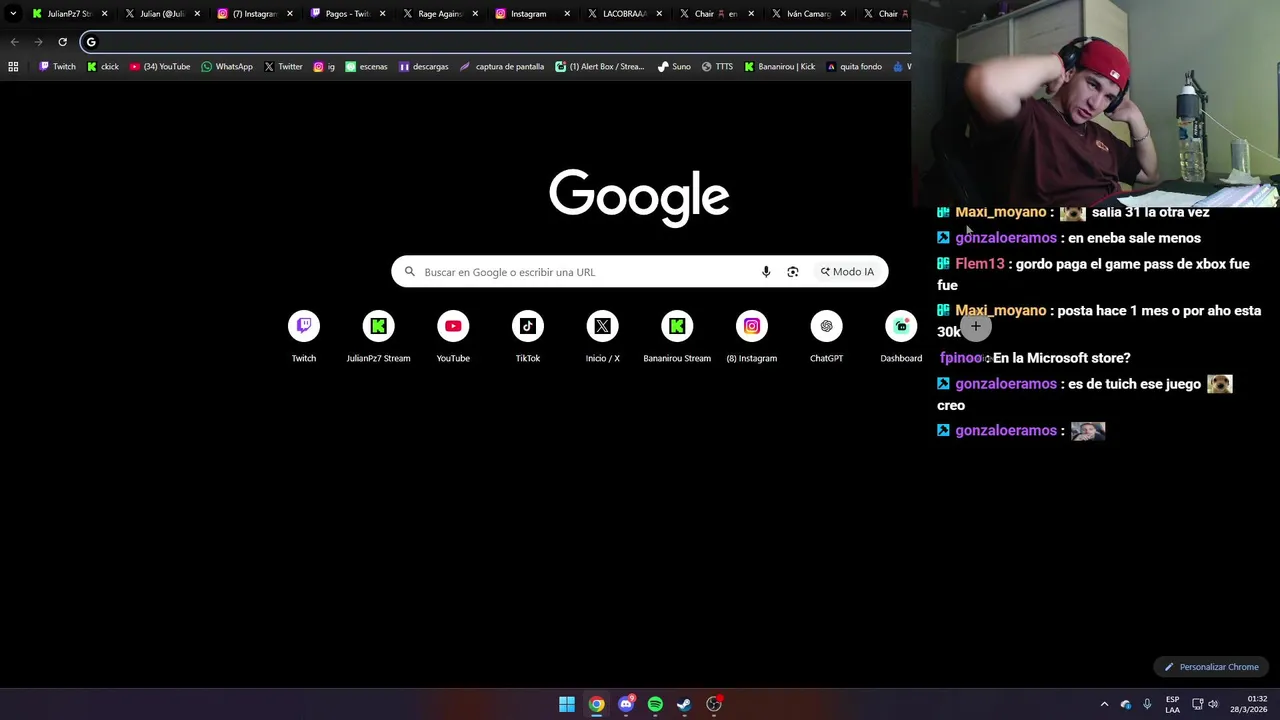Click the magnifier icon in search box
The image size is (1280, 720).
[x=410, y=272]
